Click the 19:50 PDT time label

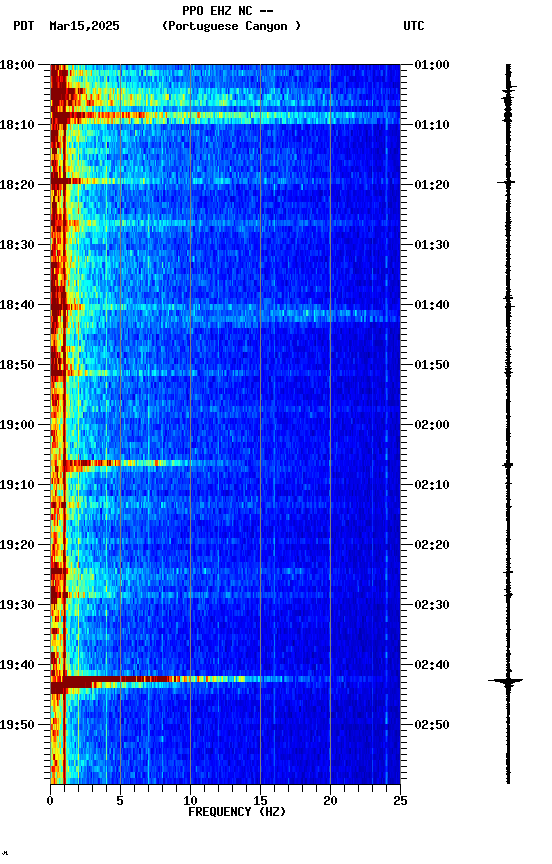click(17, 725)
